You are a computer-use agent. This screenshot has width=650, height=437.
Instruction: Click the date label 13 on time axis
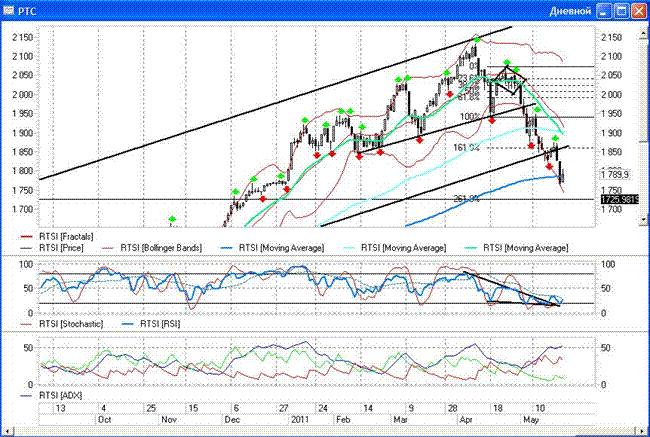click(61, 408)
